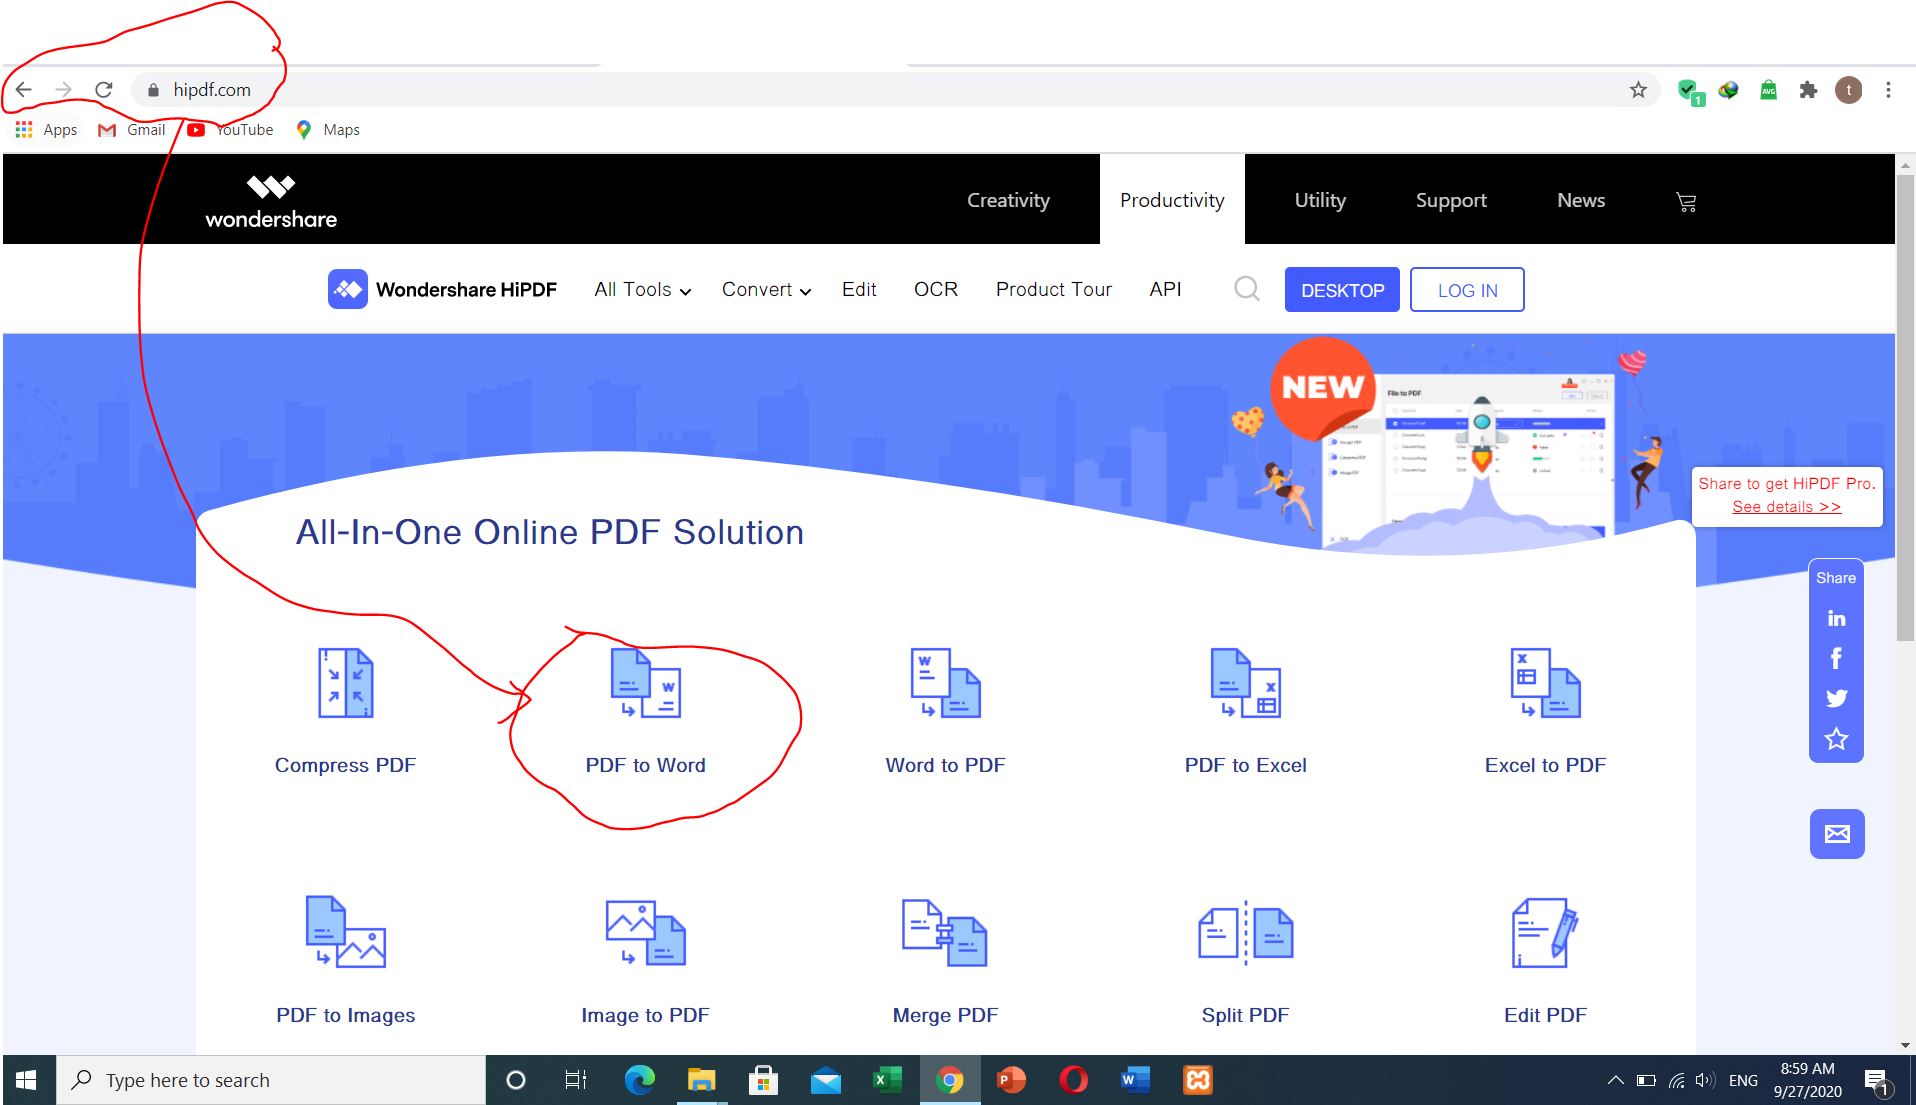1916x1105 pixels.
Task: Click the Chrome profile avatar
Action: (1848, 90)
